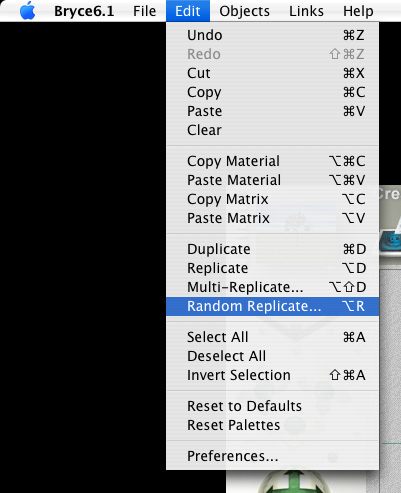Screen dimensions: 401x493
Task: Click the teal icon on Create palette
Action: coord(391,243)
